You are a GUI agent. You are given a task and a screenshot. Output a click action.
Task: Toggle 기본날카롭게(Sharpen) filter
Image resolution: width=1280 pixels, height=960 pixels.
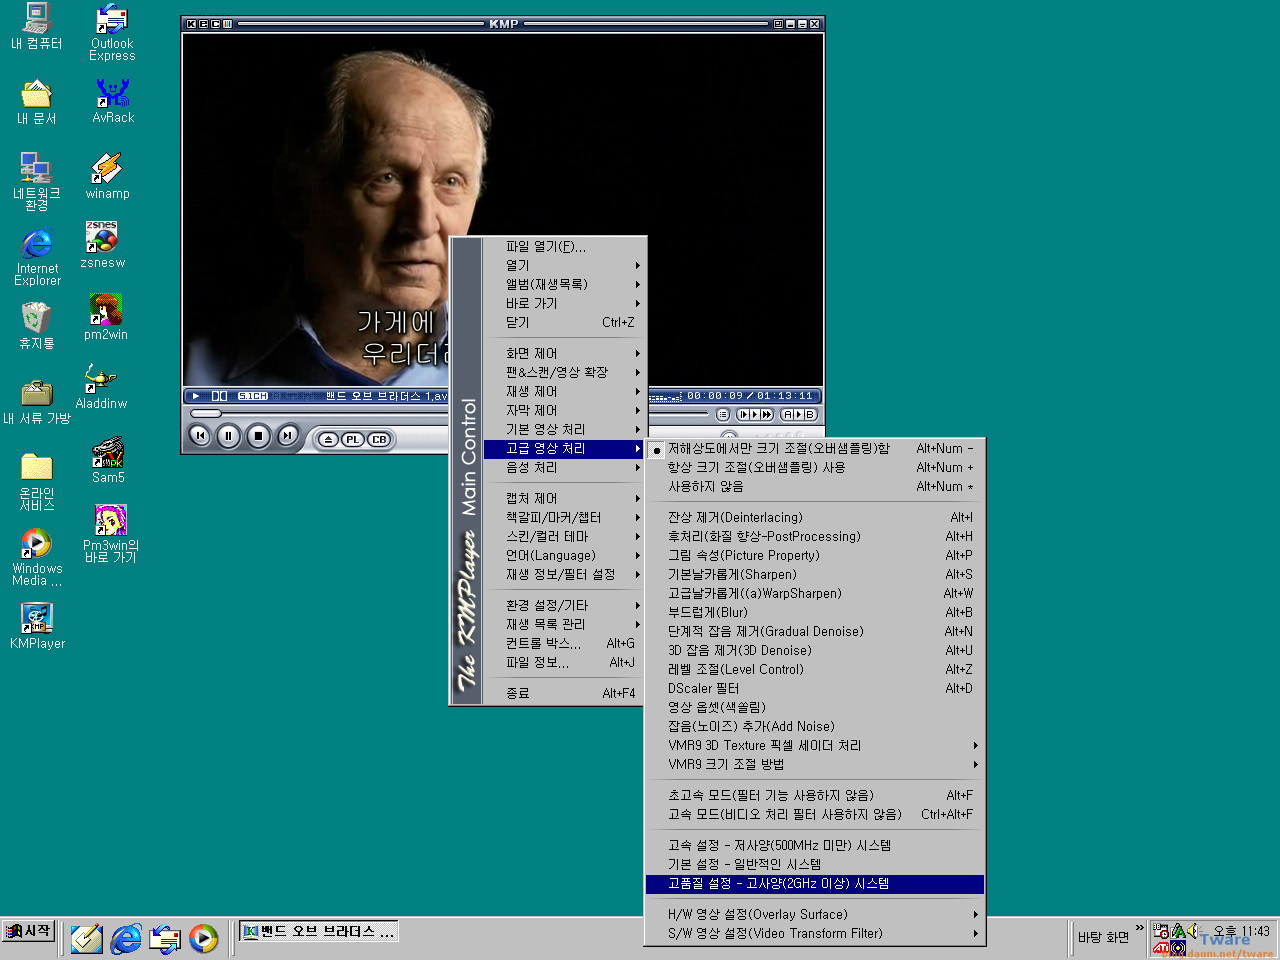815,575
